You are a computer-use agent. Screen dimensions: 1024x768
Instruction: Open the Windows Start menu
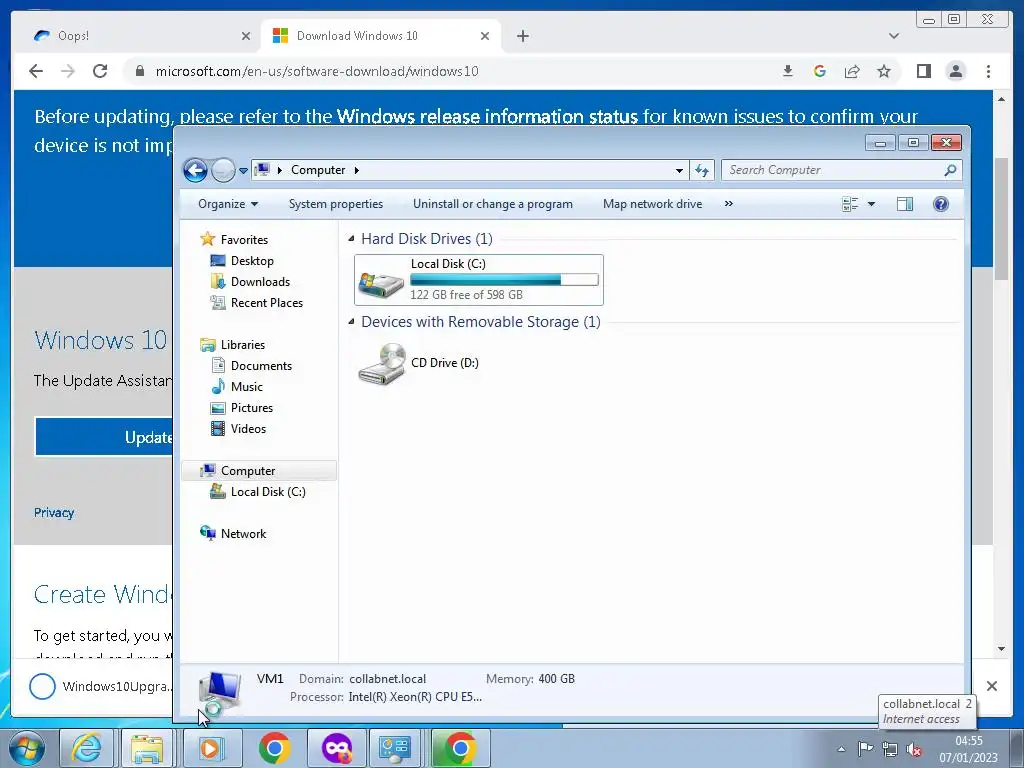[x=26, y=748]
